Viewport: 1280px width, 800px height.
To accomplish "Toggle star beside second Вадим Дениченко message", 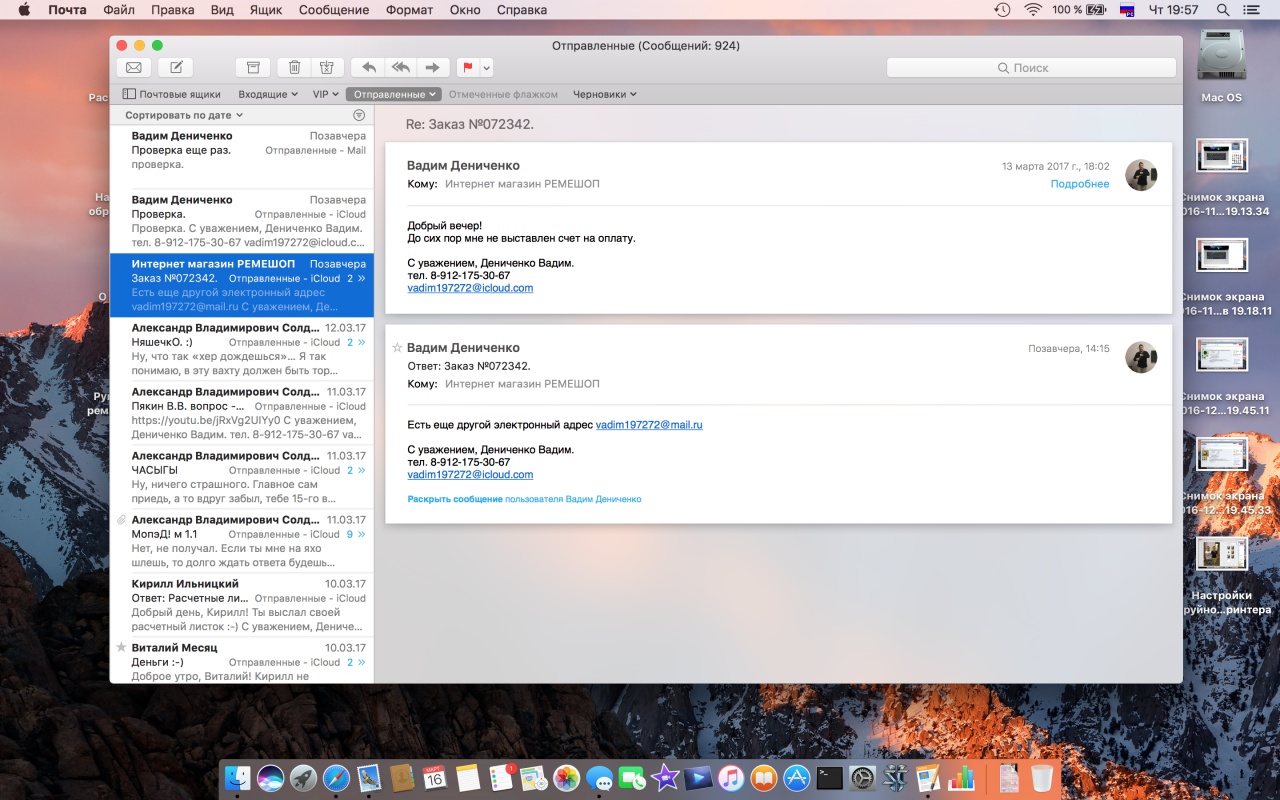I will 397,348.
